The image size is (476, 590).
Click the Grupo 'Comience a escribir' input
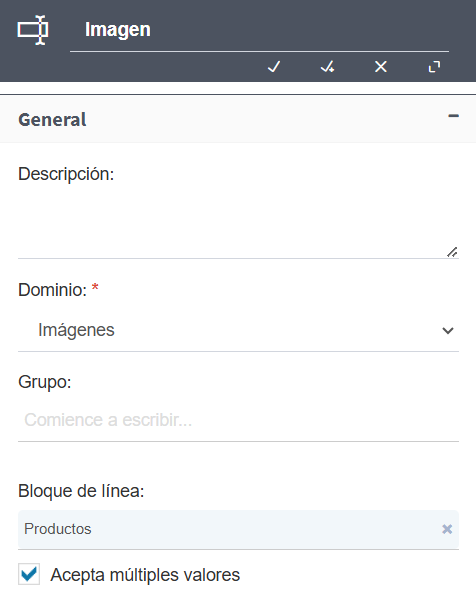click(238, 420)
